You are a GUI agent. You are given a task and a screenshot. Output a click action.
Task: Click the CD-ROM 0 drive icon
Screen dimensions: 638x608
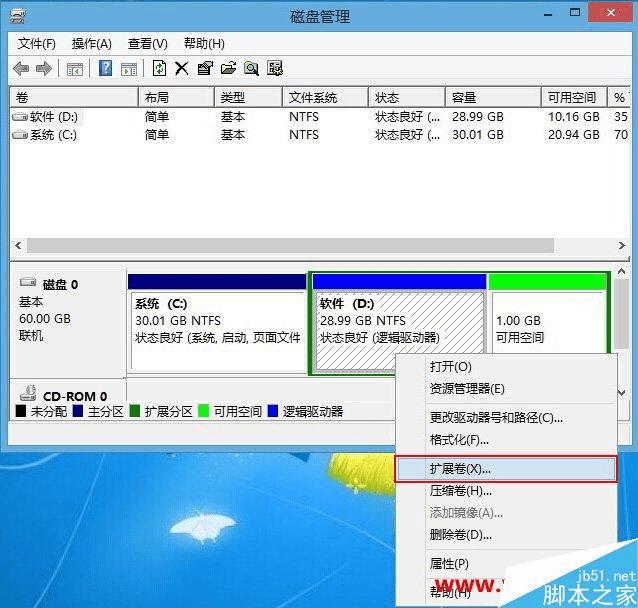point(28,393)
